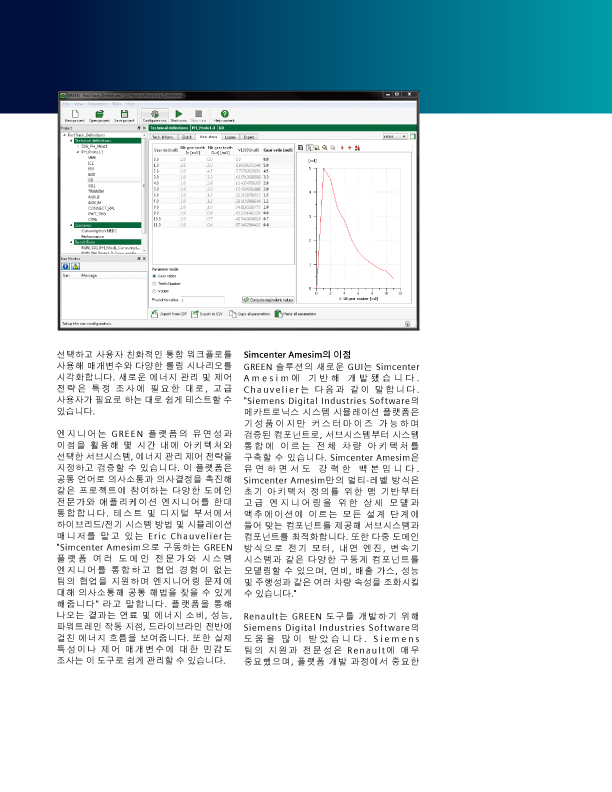This screenshot has width=612, height=792.
Task: Select the V1000 radio button
Action: [155, 291]
